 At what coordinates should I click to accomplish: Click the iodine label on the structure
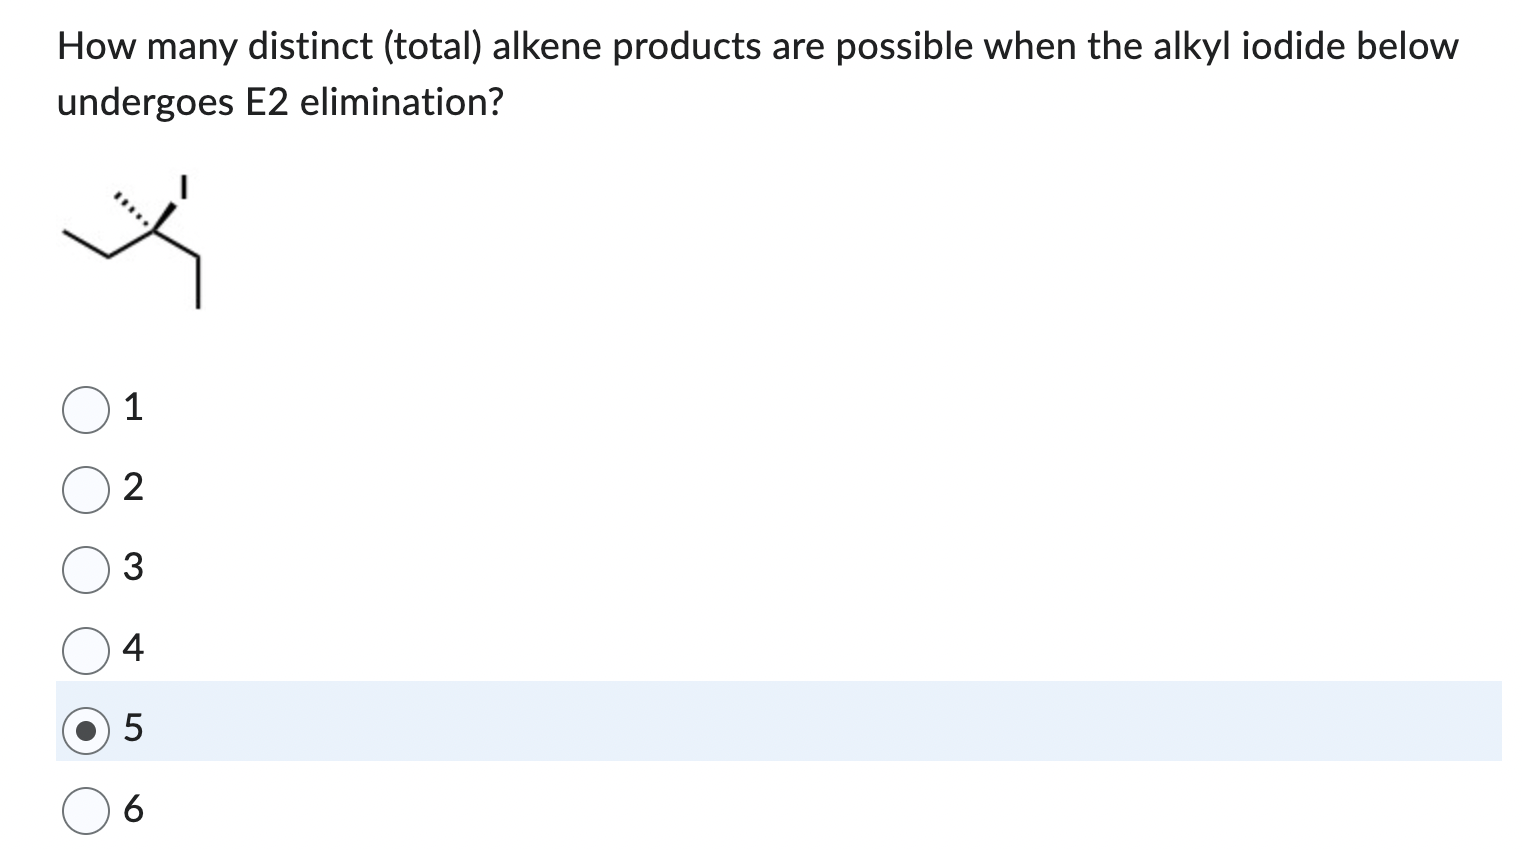(x=185, y=185)
